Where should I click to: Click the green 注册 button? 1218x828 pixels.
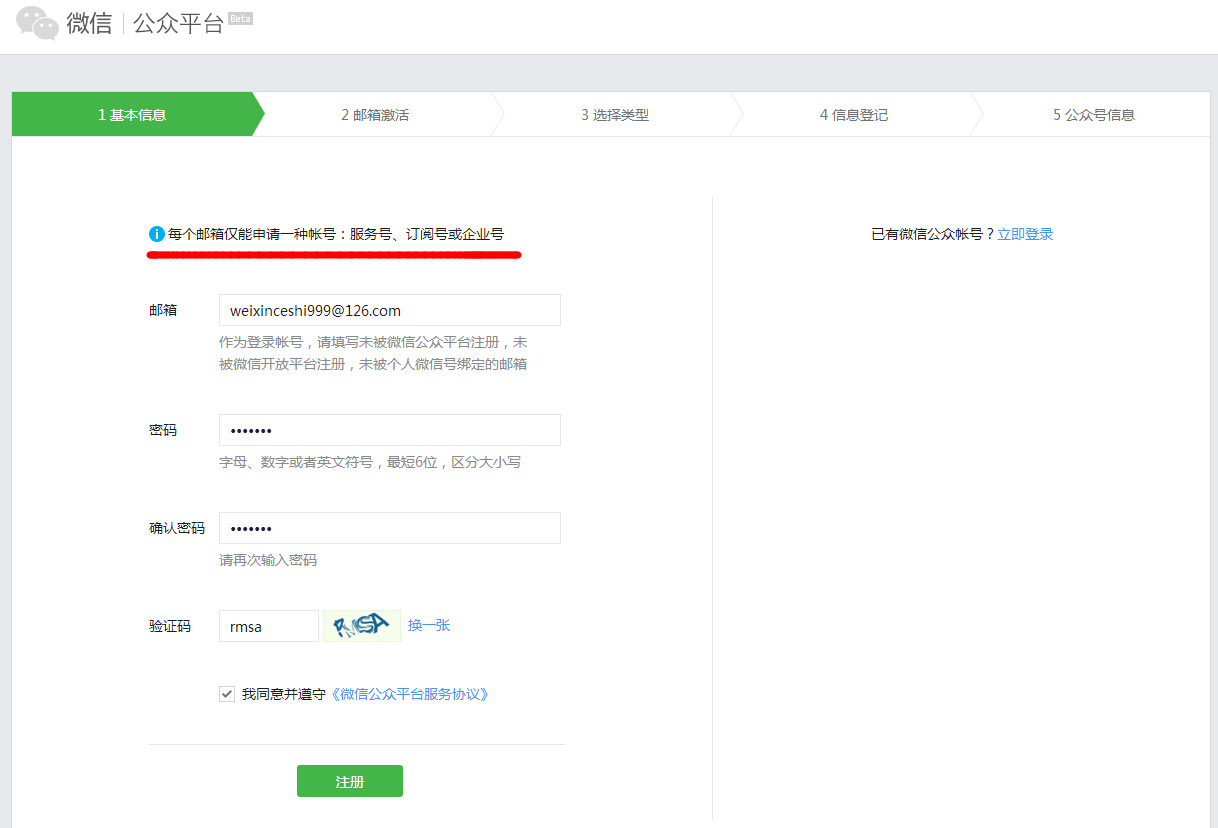tap(350, 781)
